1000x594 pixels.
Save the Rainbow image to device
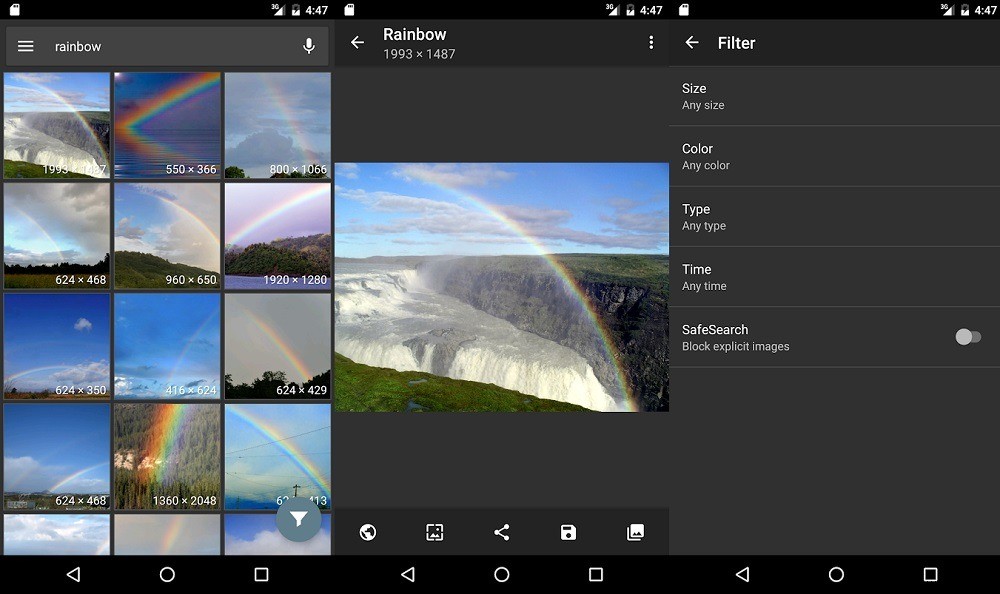tap(568, 532)
